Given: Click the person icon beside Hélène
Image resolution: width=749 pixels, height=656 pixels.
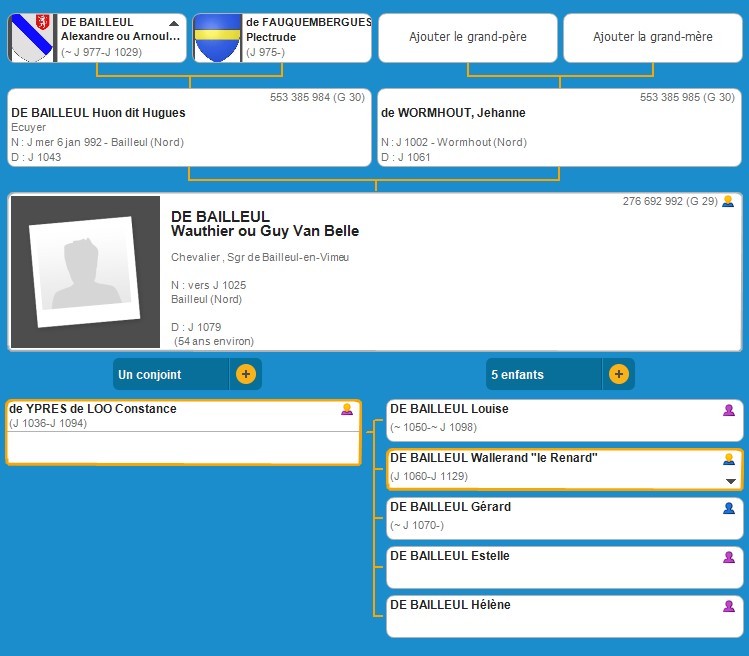Looking at the screenshot, I should (729, 606).
